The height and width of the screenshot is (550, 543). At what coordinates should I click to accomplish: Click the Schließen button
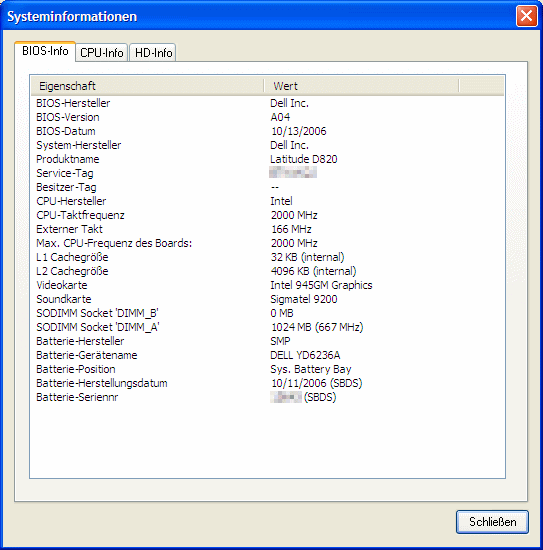click(x=492, y=522)
